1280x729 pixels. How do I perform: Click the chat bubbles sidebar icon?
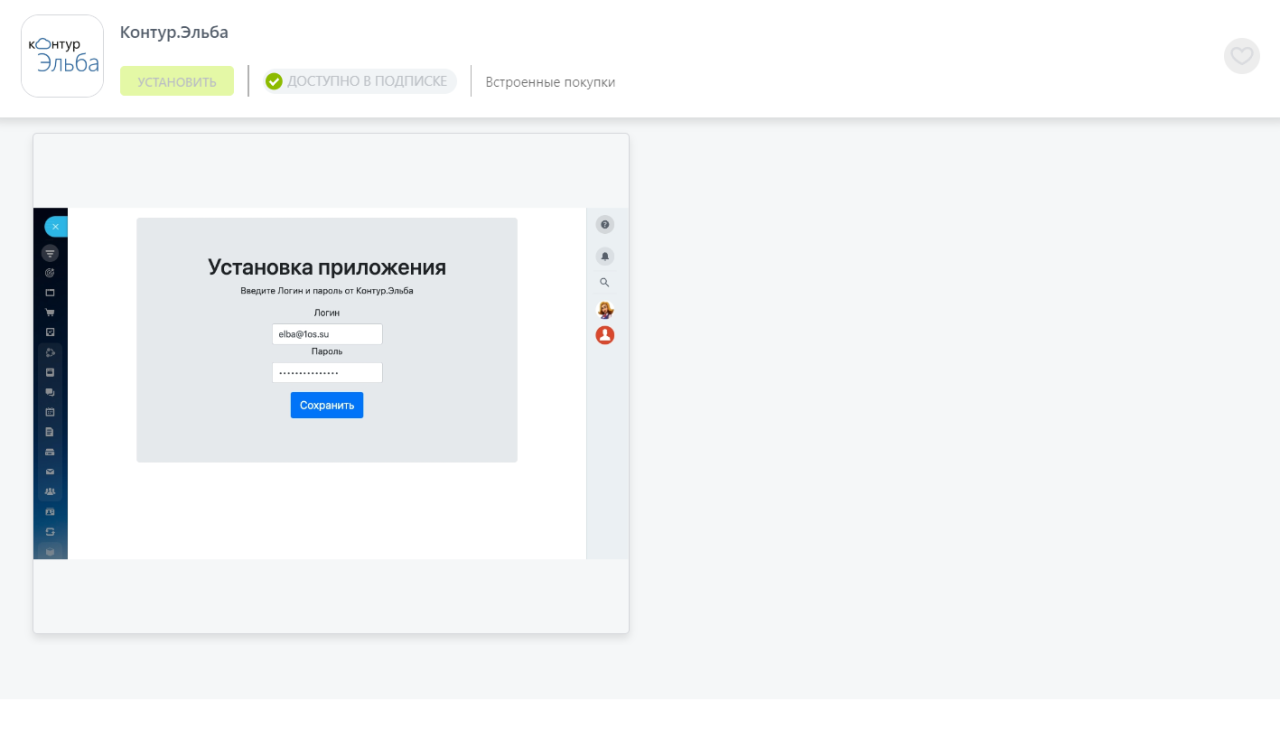(x=50, y=392)
